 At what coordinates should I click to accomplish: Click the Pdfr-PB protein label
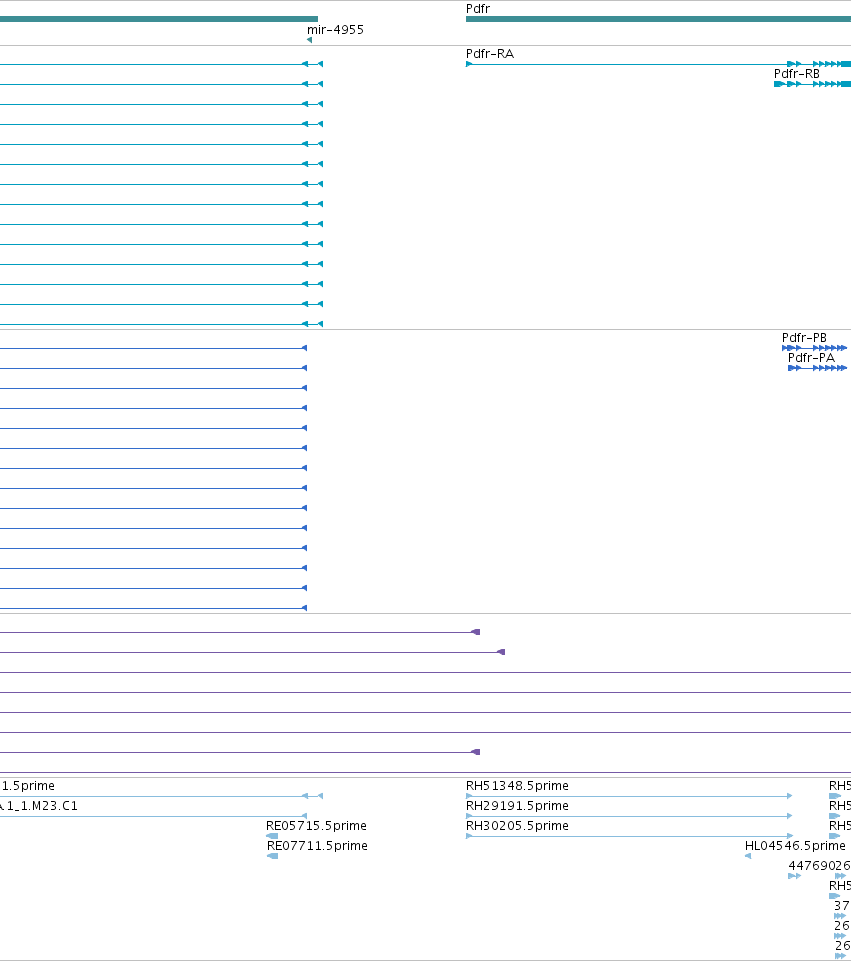click(804, 338)
